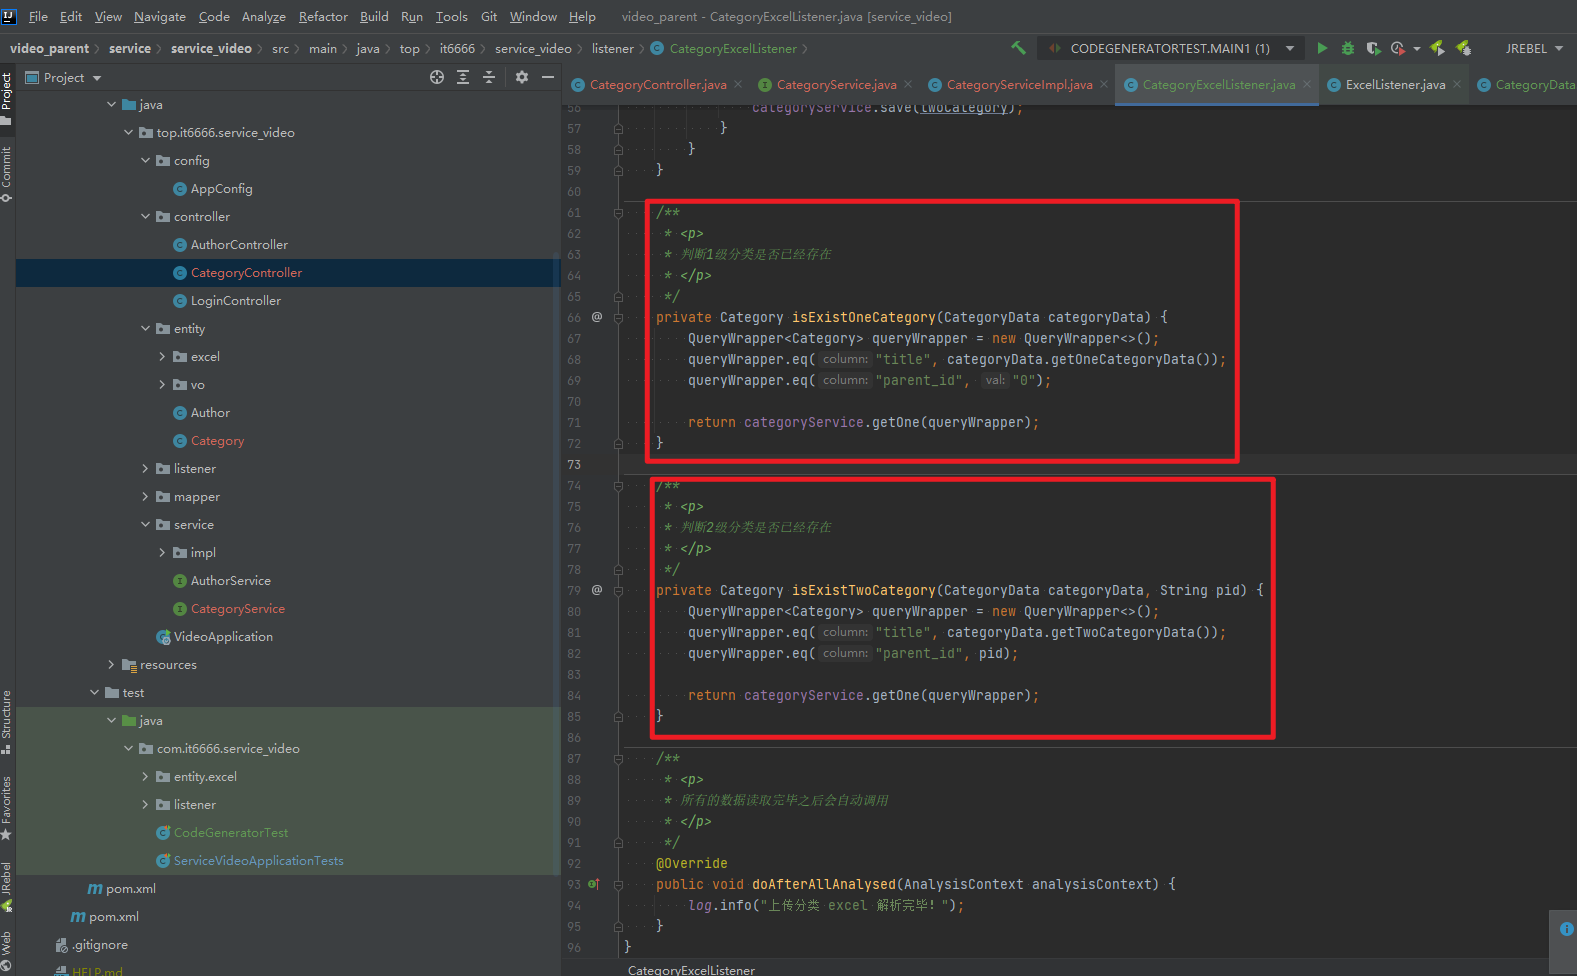The height and width of the screenshot is (976, 1577).
Task: Open the Web side tool tab
Action: [x=7, y=949]
